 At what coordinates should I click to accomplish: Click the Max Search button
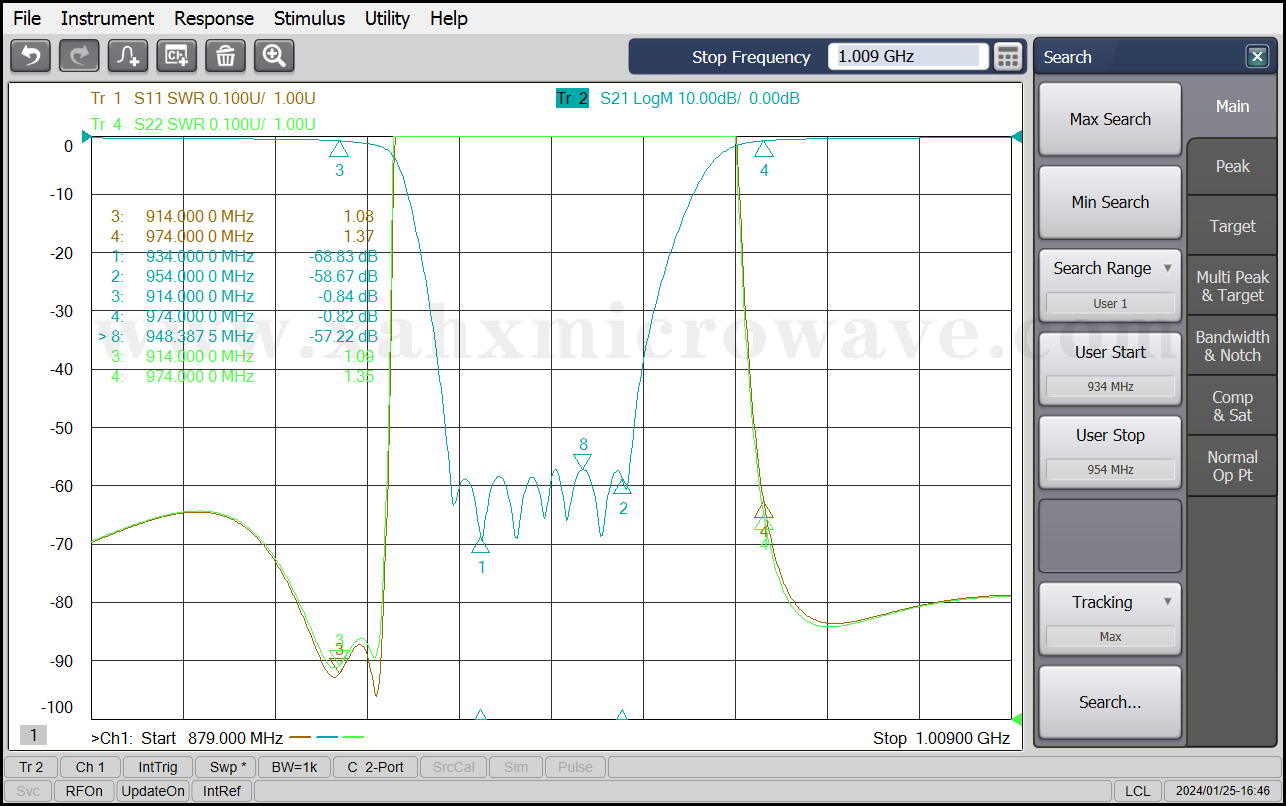(x=1110, y=119)
